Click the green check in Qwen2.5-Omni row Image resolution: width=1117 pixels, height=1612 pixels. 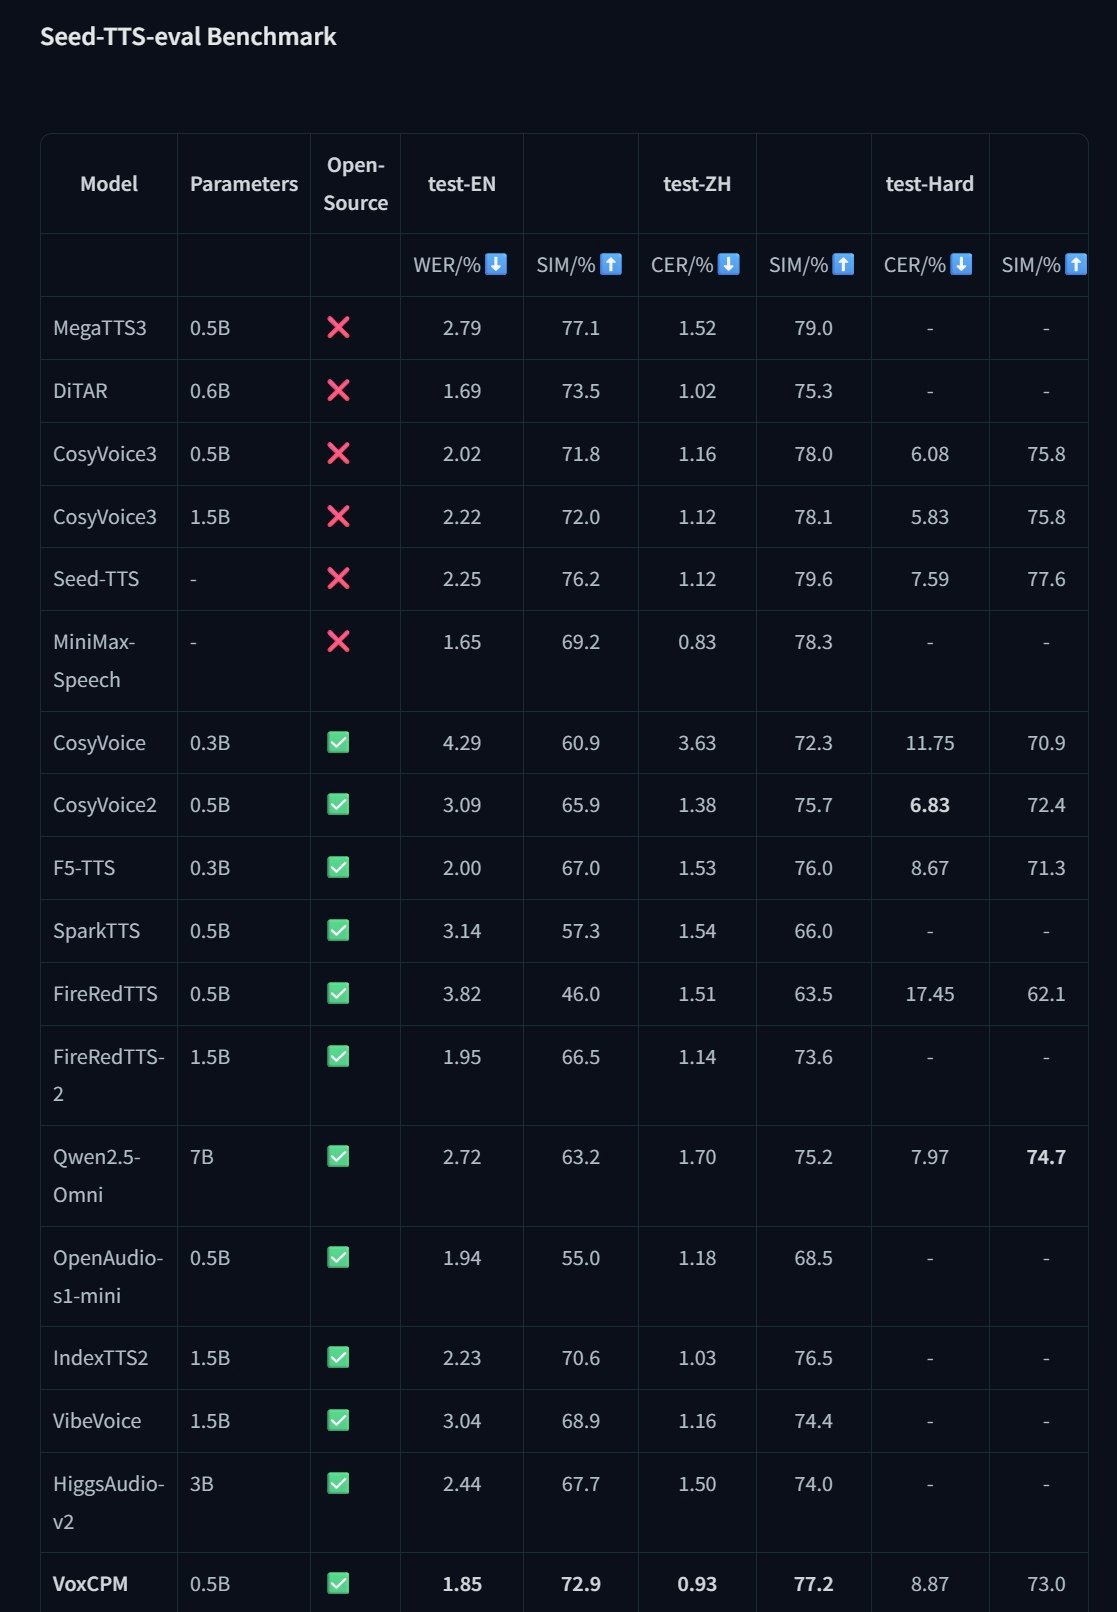pos(338,1156)
